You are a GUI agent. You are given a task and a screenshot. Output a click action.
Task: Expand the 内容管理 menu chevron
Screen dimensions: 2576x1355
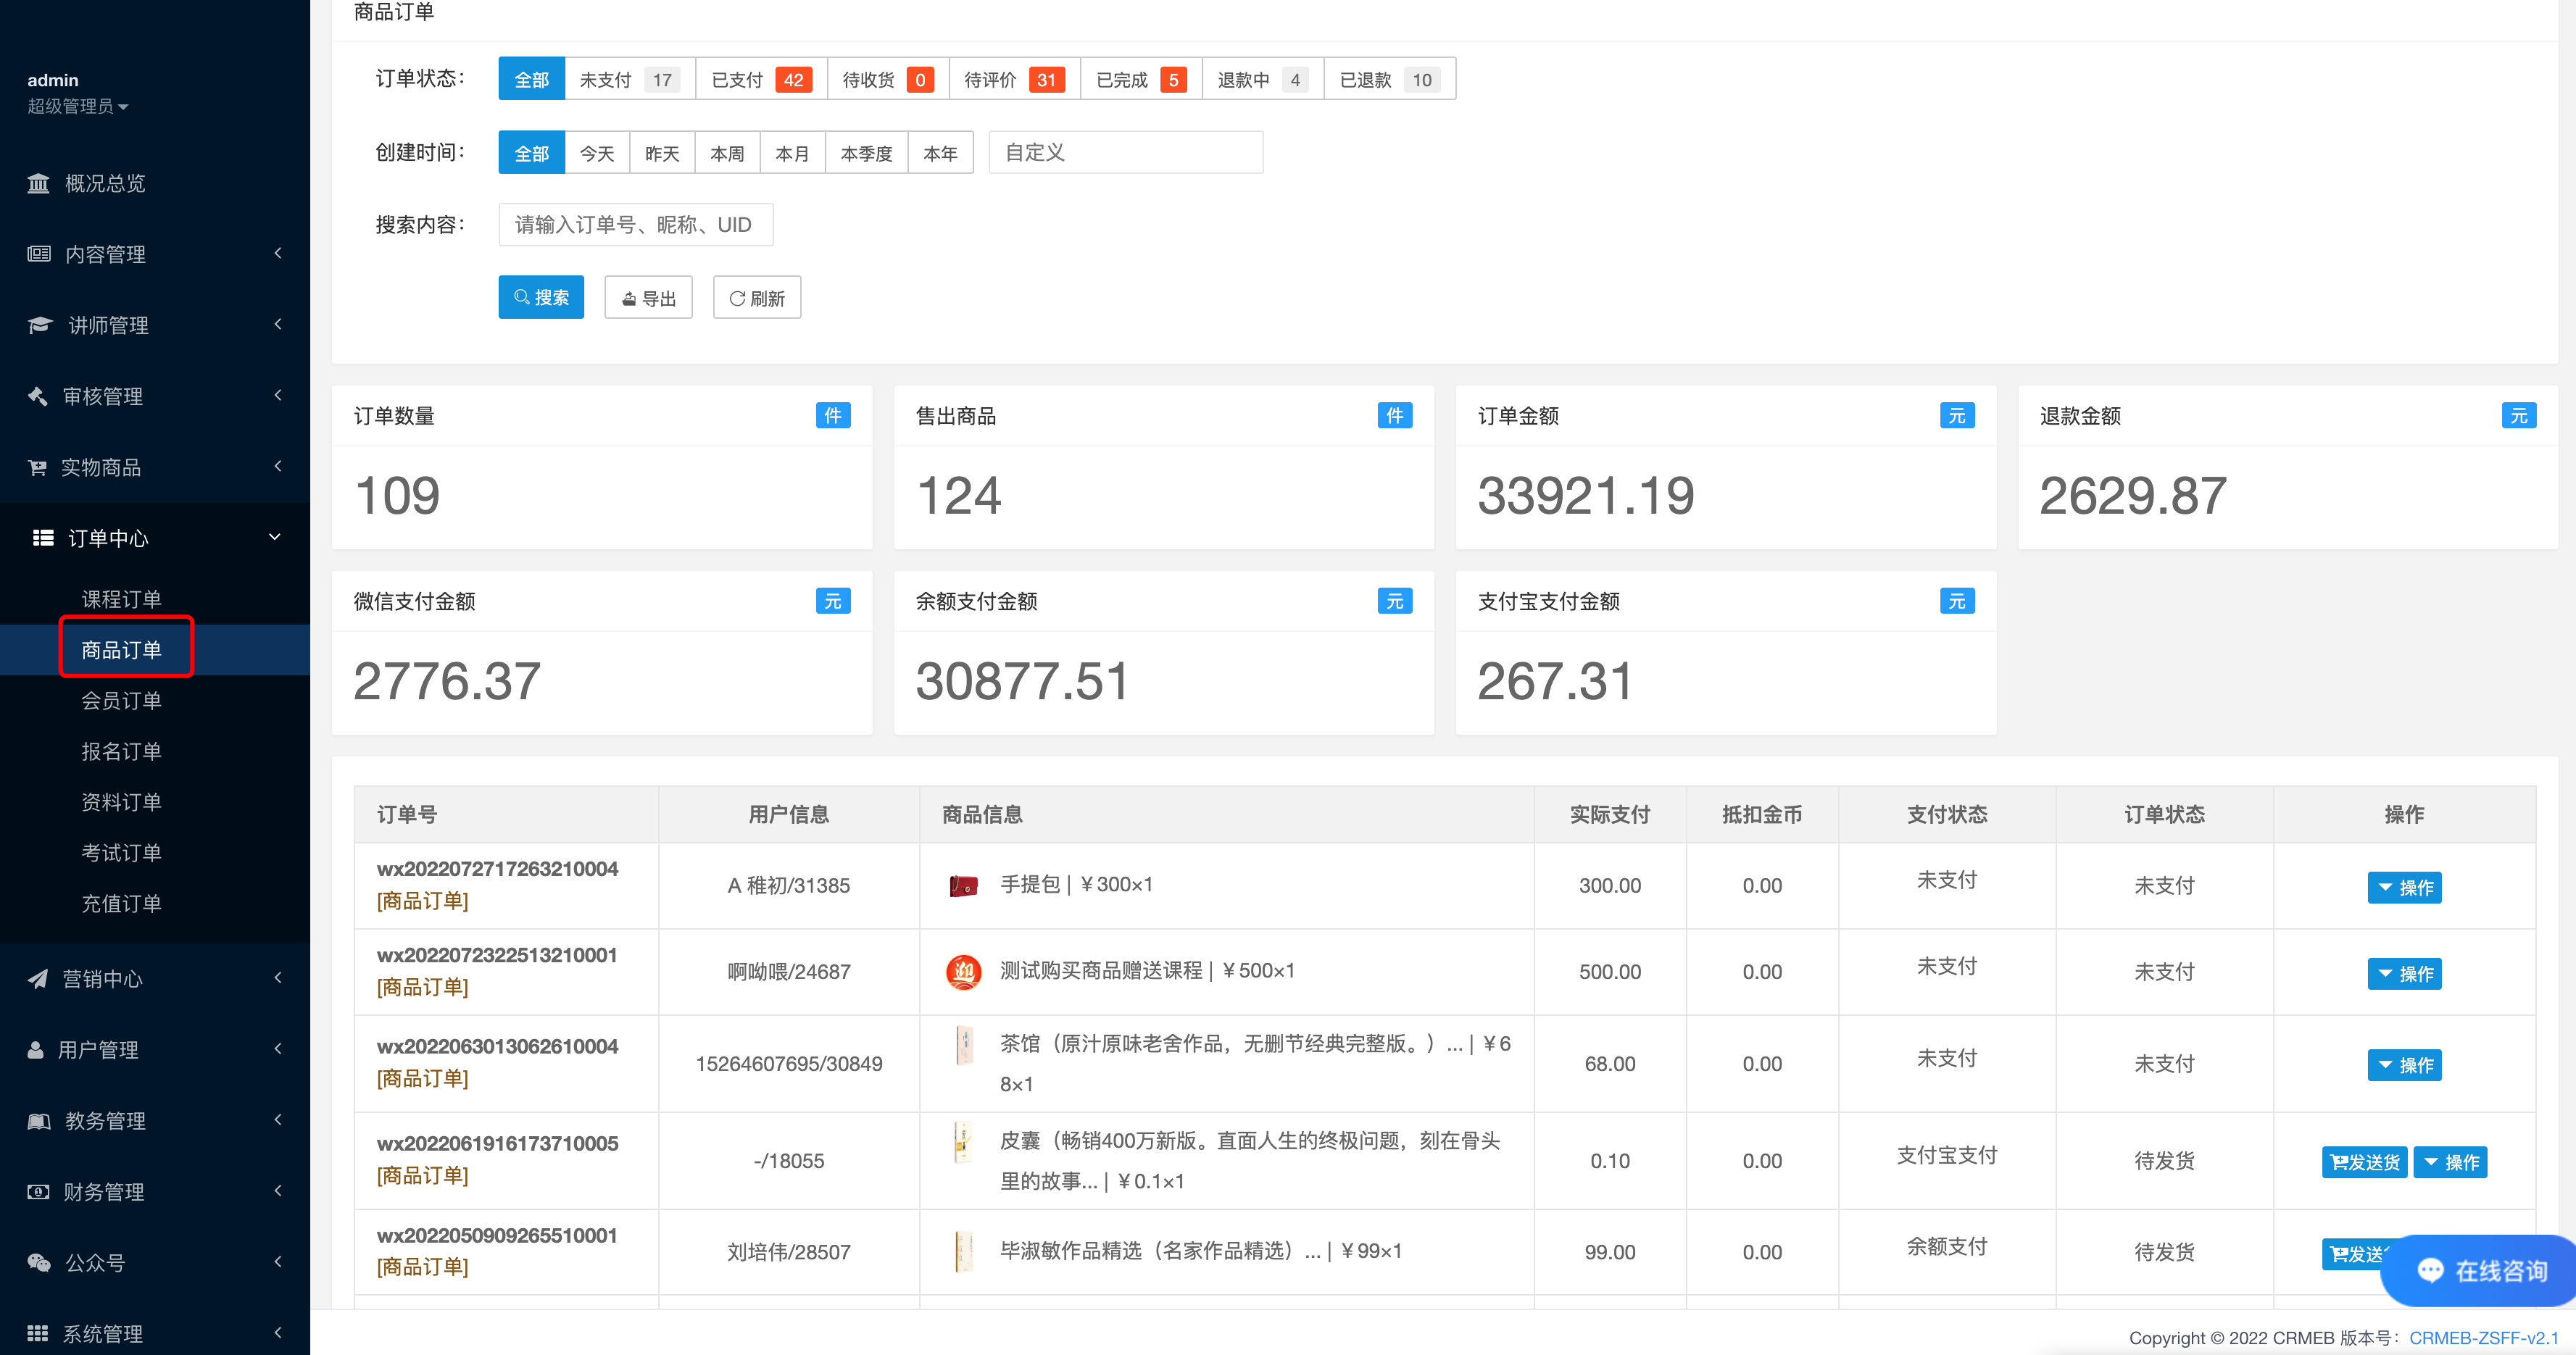pyautogui.click(x=278, y=253)
